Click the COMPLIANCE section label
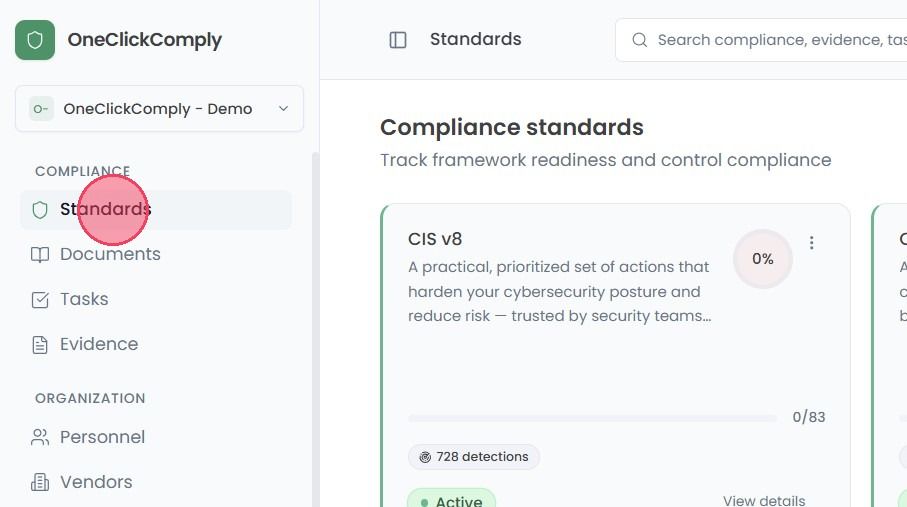The height and width of the screenshot is (507, 907). [x=83, y=171]
